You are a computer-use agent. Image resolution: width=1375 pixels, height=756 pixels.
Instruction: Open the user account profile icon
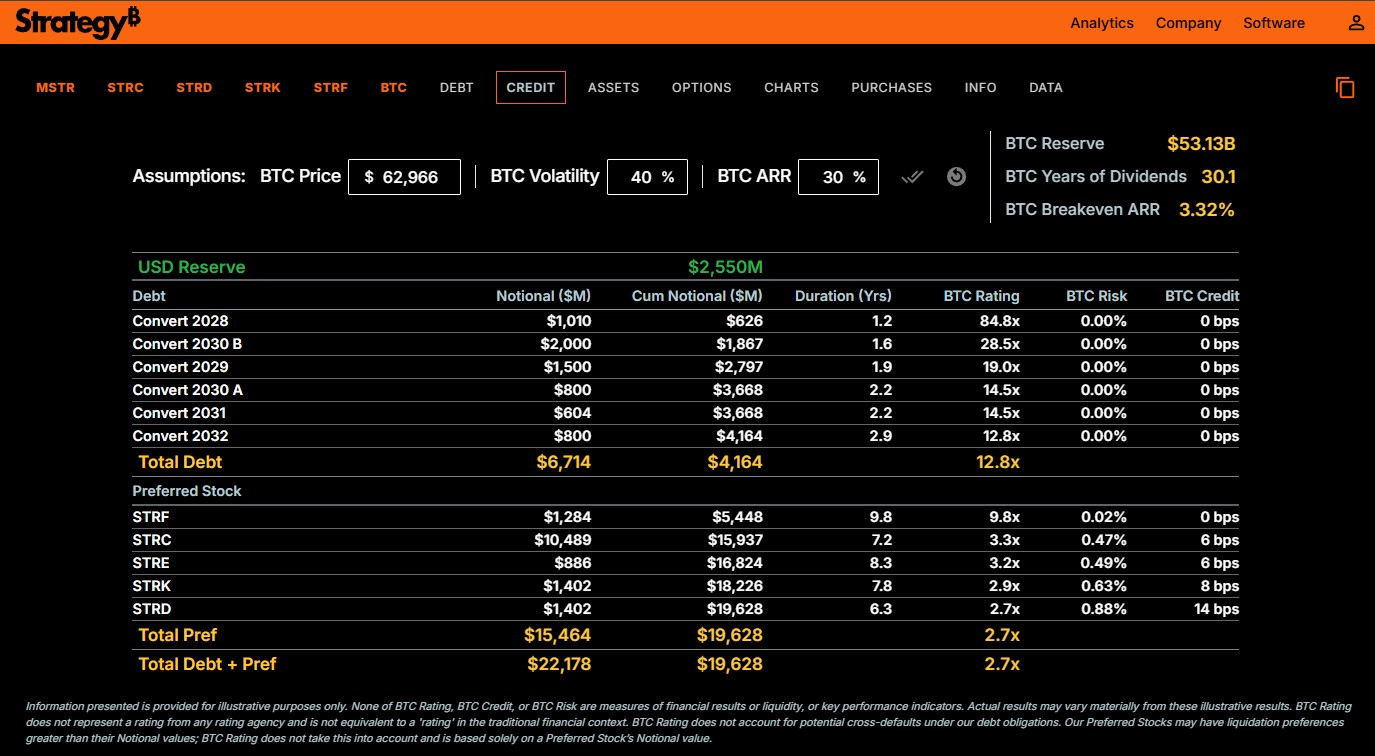click(x=1356, y=23)
